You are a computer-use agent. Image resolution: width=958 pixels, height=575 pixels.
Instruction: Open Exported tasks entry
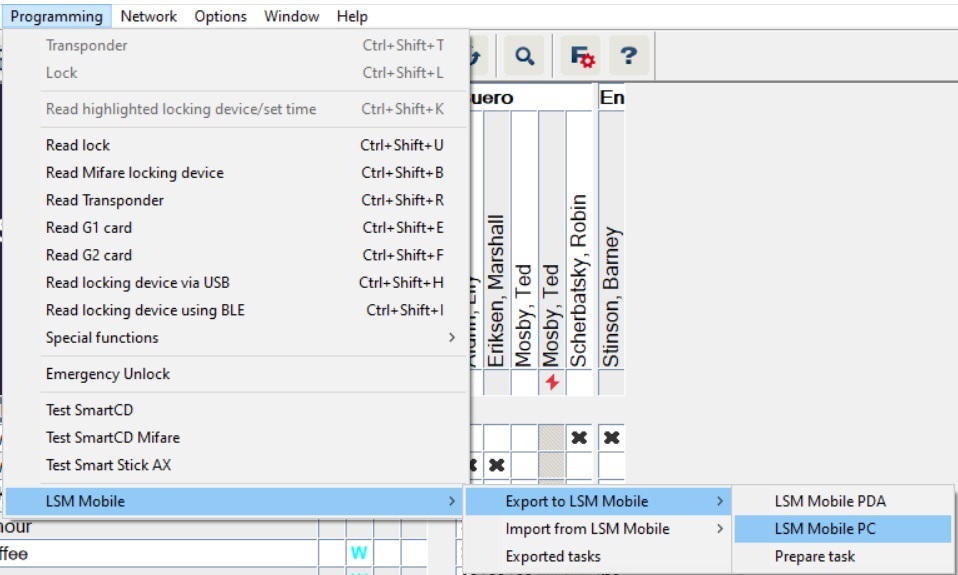(x=553, y=556)
